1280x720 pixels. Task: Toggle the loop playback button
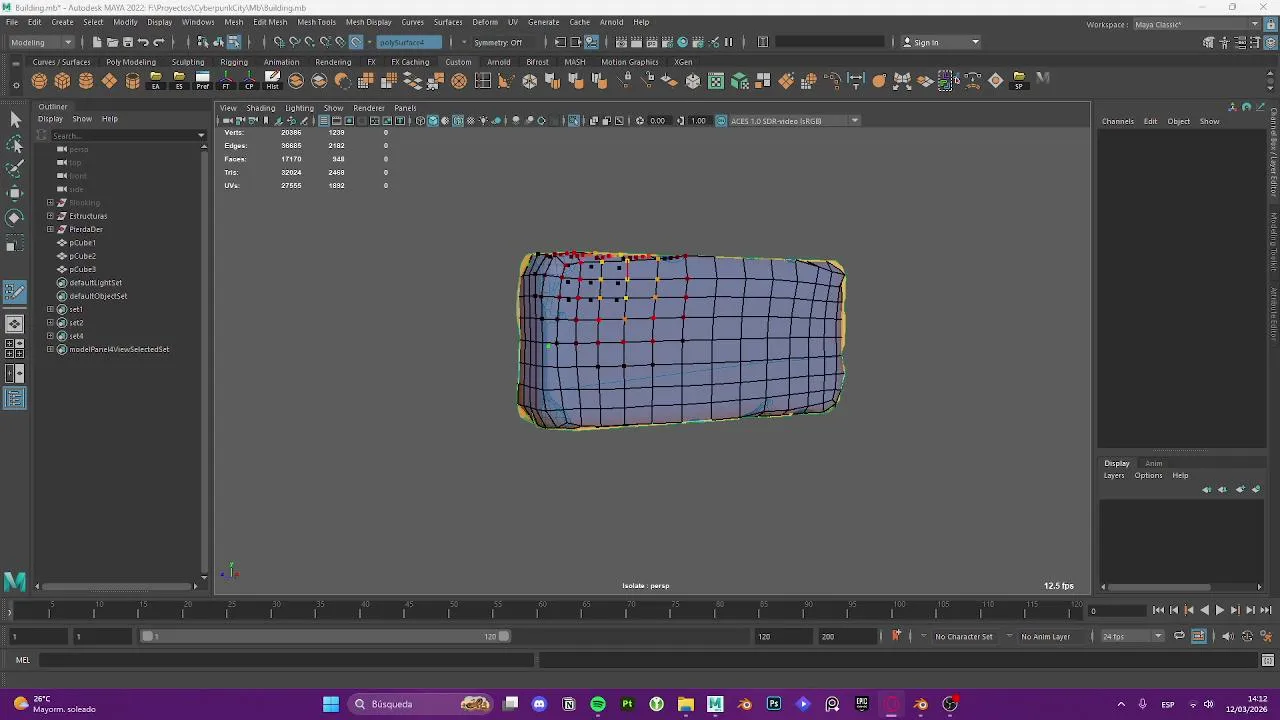click(1179, 636)
